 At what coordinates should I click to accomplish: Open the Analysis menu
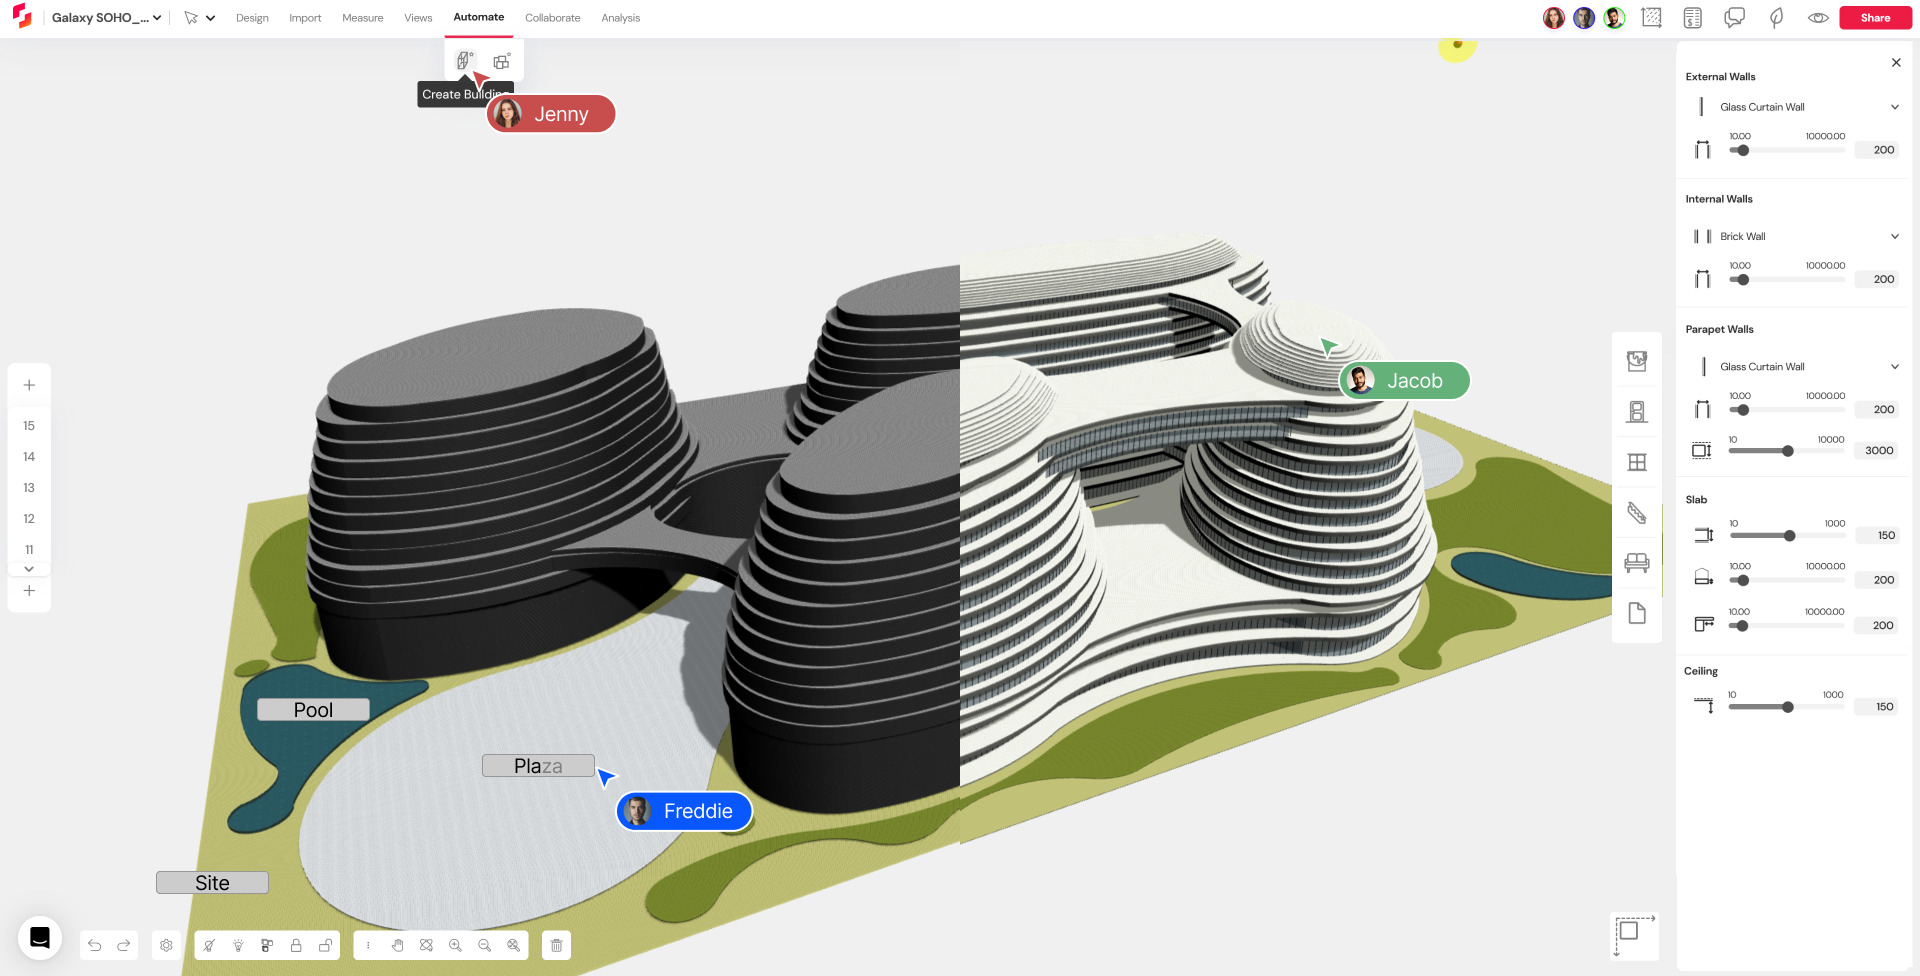coord(621,18)
